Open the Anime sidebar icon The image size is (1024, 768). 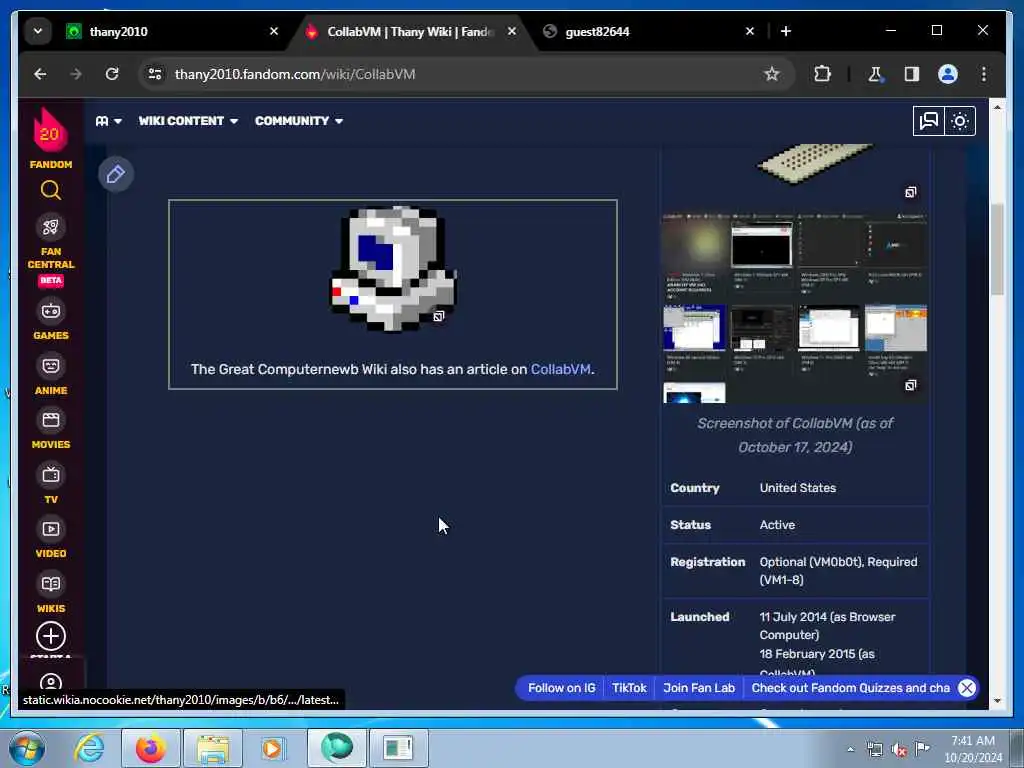[x=50, y=366]
